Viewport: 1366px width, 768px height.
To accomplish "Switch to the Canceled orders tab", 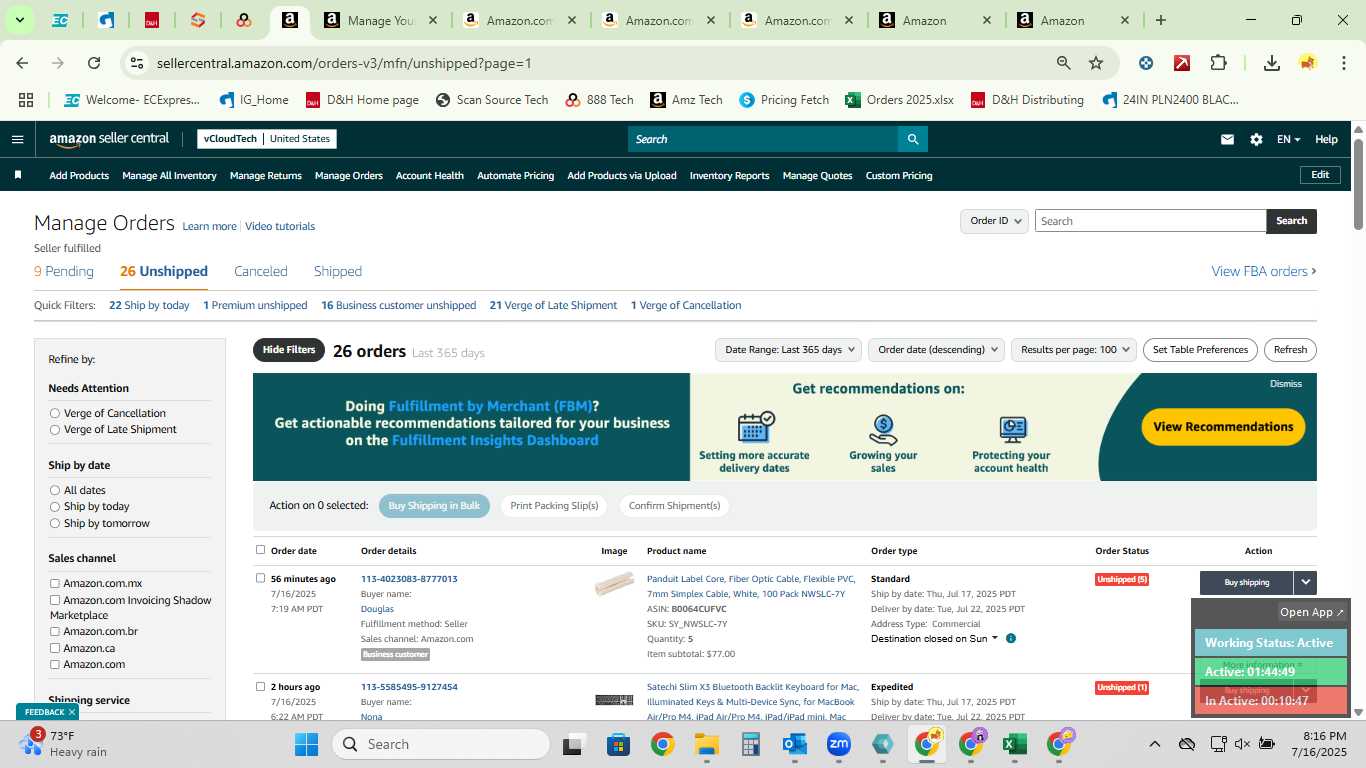I will pos(261,271).
